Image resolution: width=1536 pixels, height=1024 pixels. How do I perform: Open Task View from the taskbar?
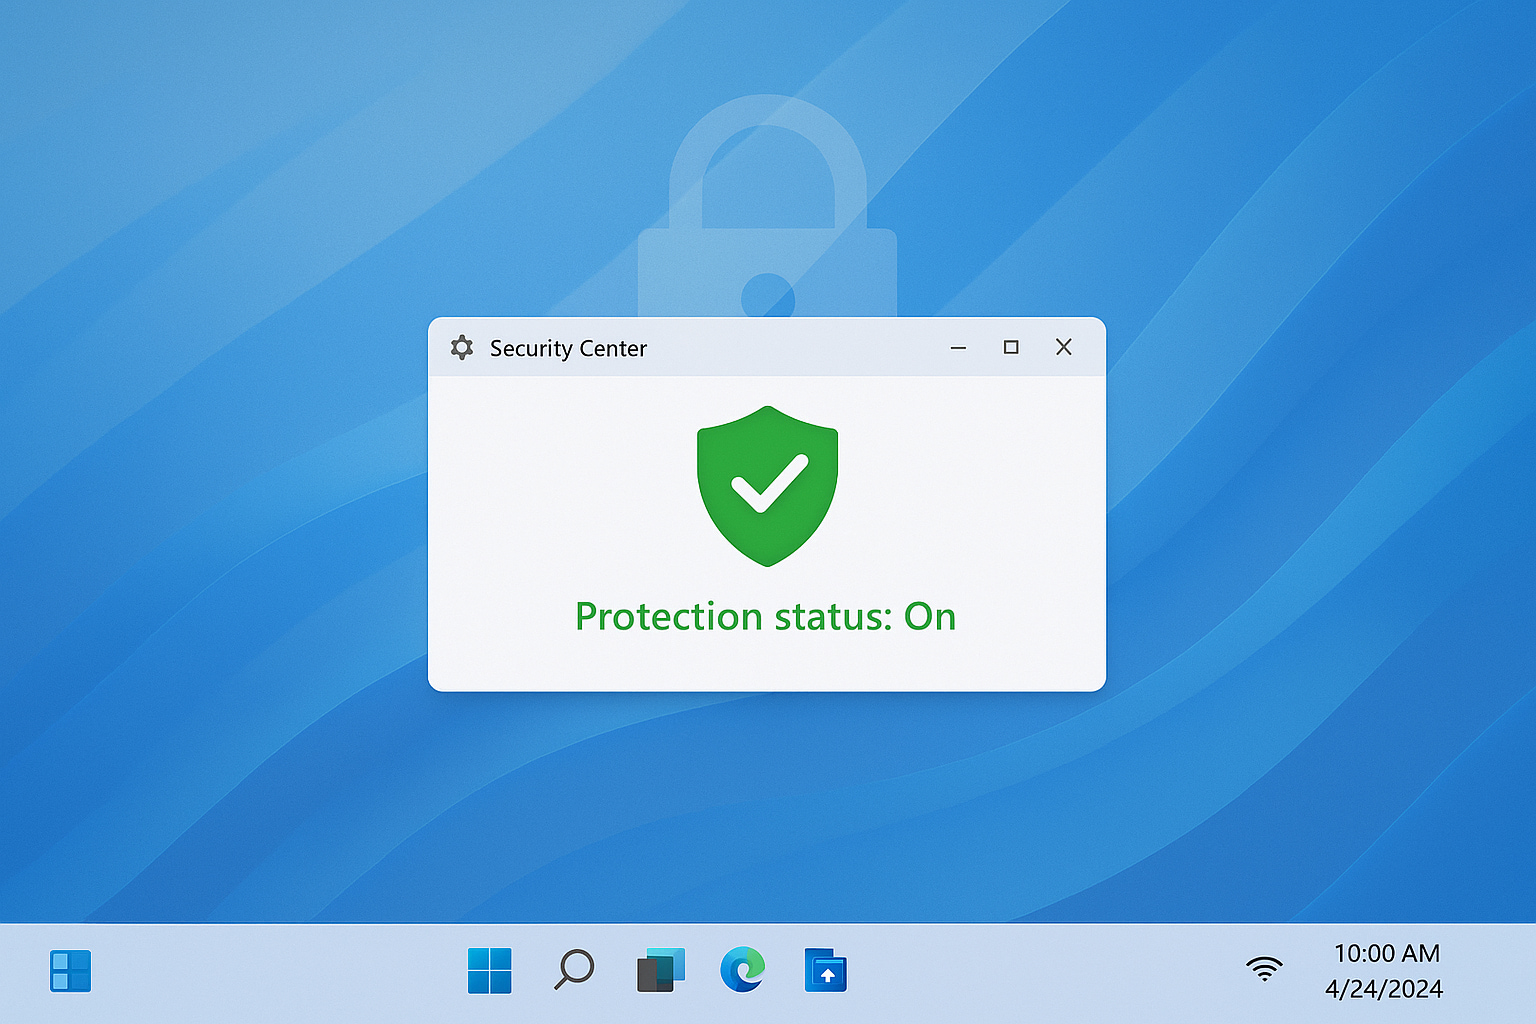click(657, 970)
